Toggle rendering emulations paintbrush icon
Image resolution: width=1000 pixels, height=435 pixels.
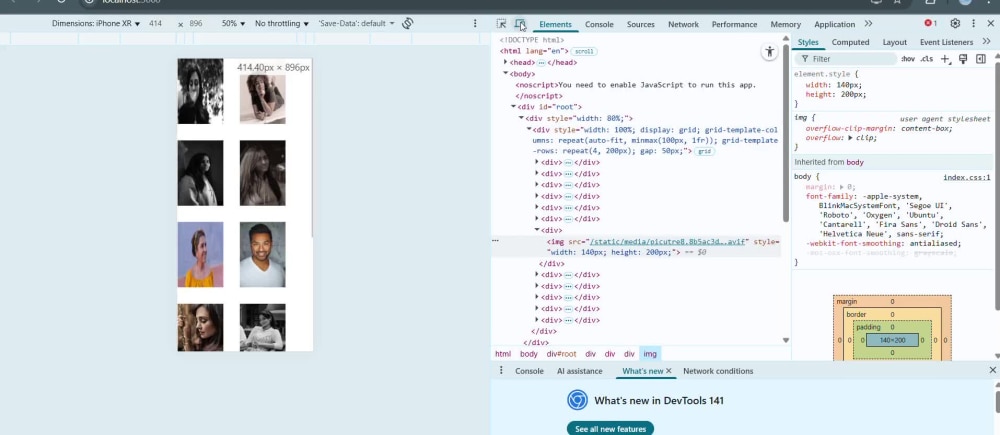(963, 59)
